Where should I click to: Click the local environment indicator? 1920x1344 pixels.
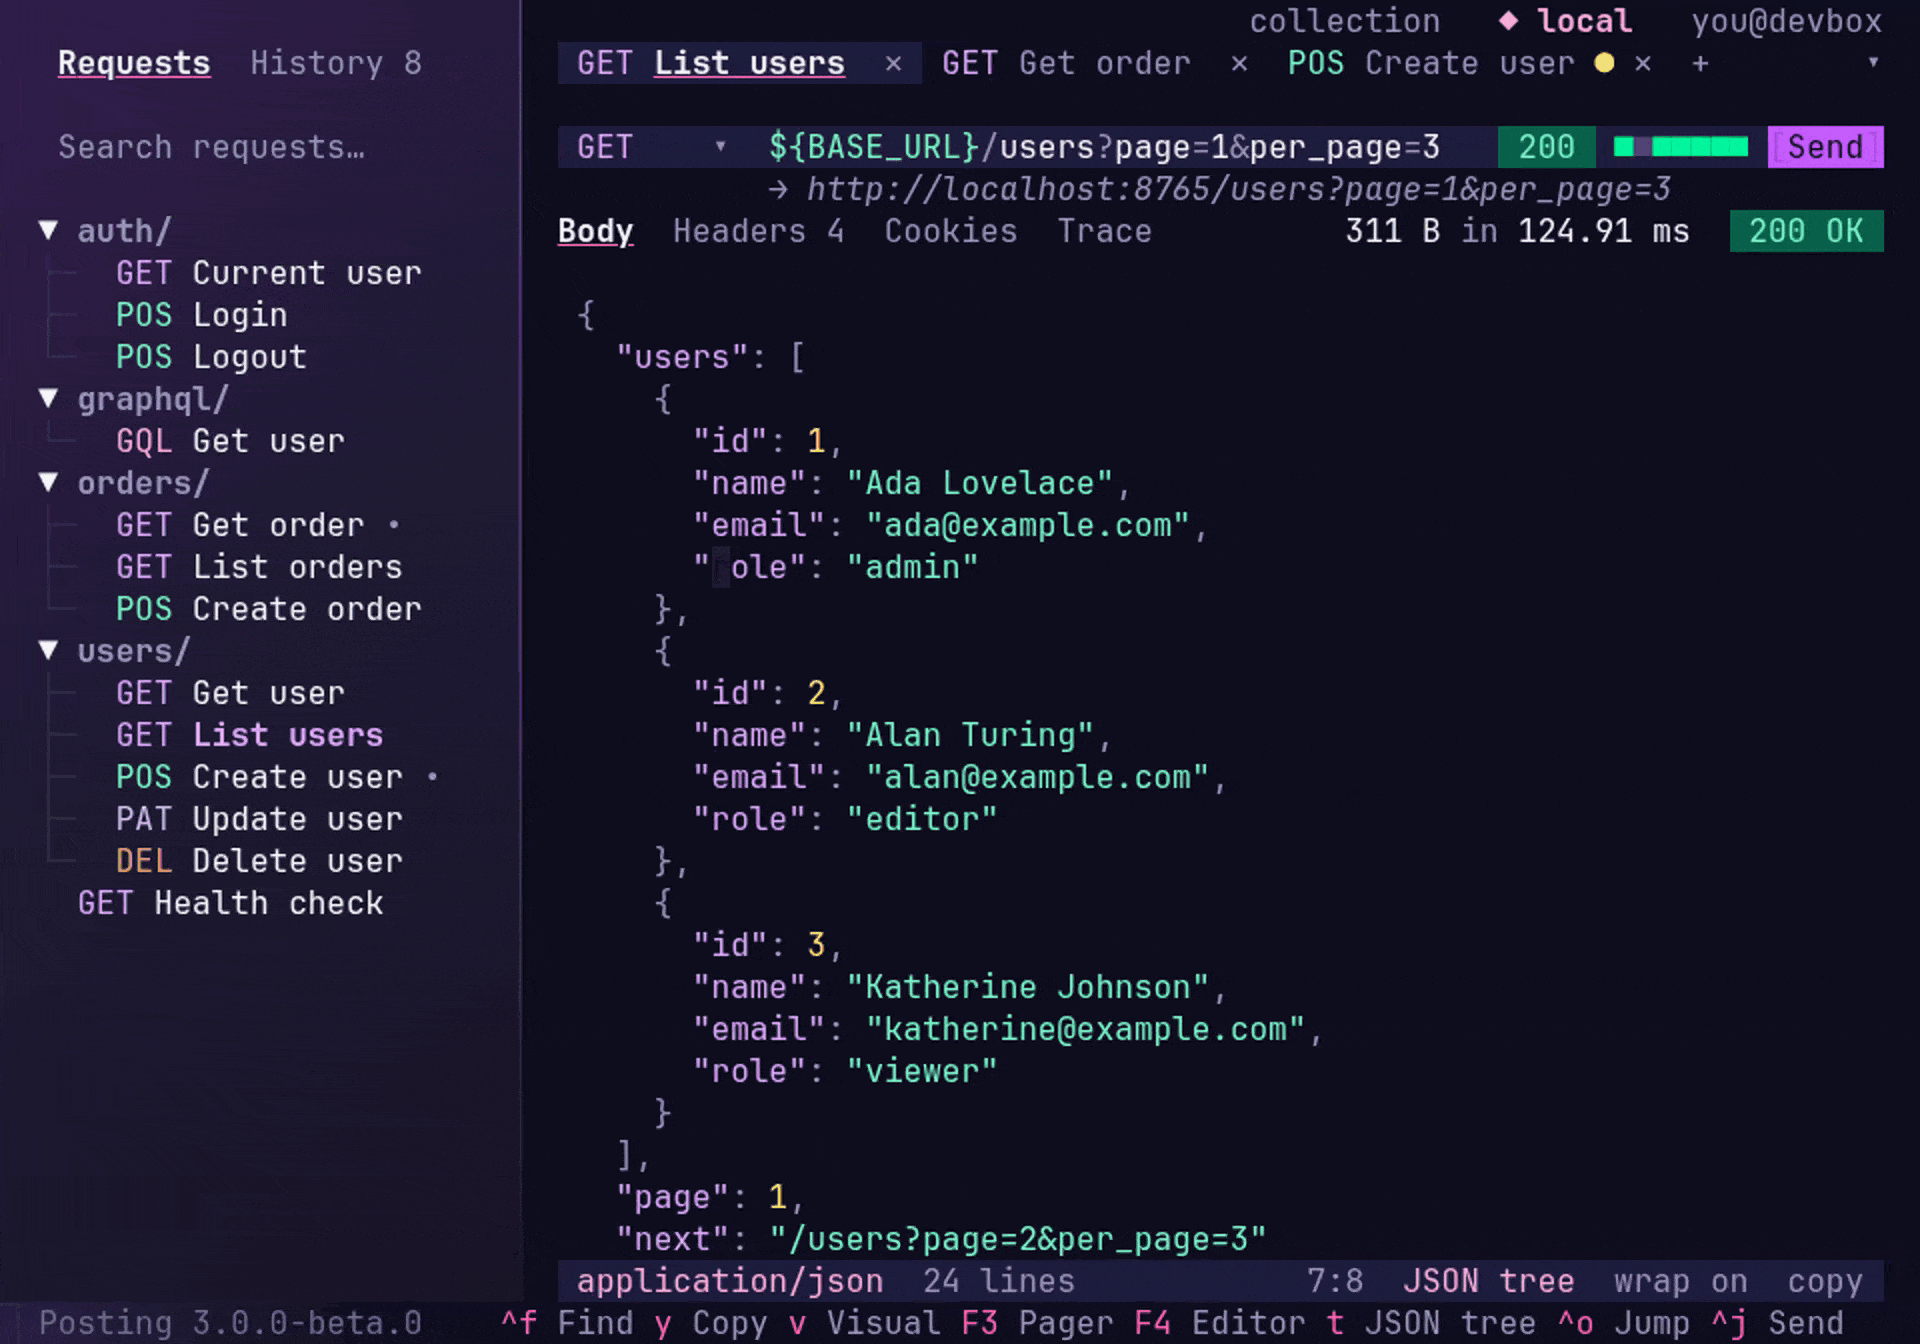1566,21
